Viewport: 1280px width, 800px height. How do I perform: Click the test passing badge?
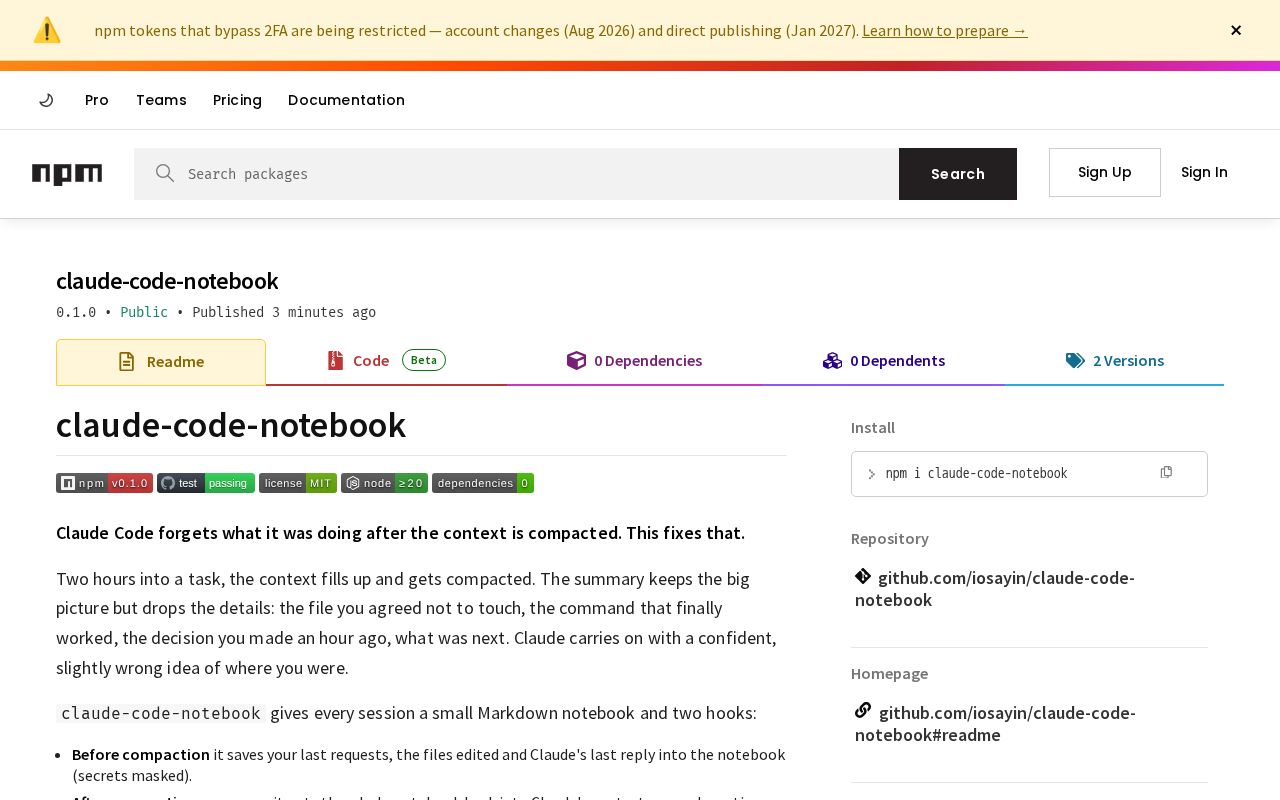[x=206, y=483]
